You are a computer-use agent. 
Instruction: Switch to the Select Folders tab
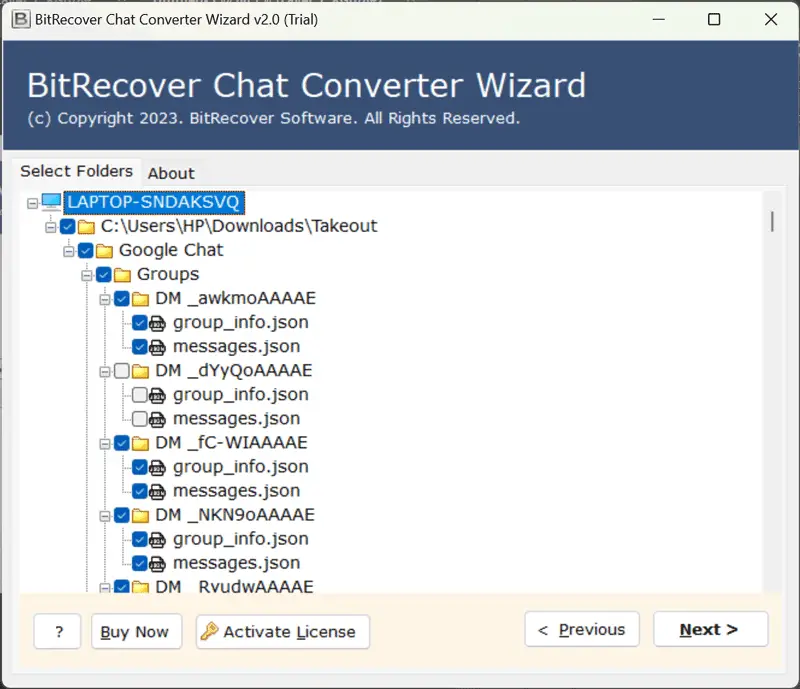coord(77,171)
